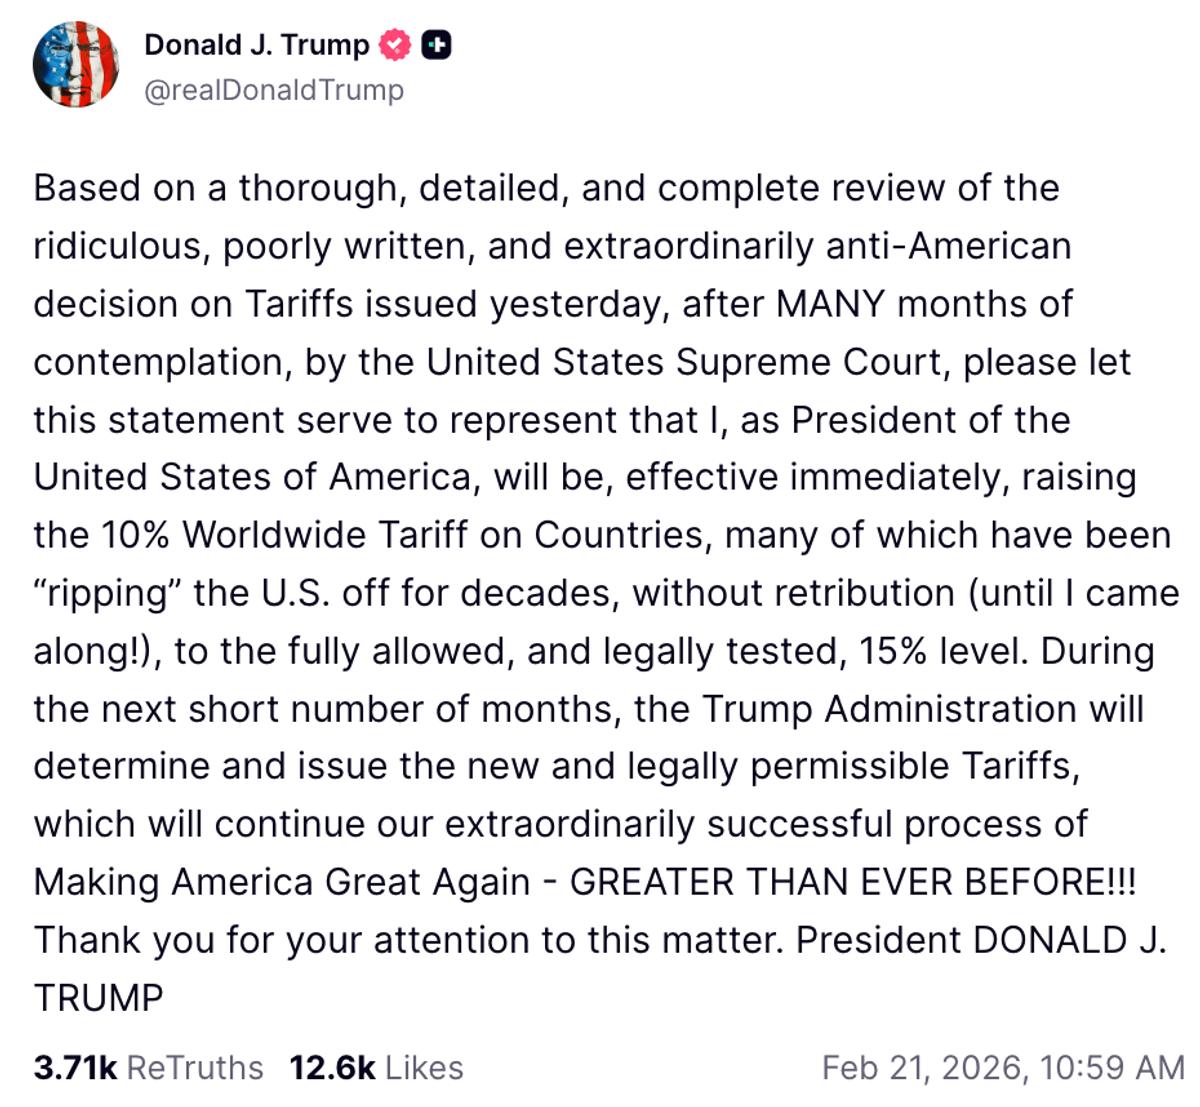Open Donald J. Trump's flag-themed profile picture
The height and width of the screenshot is (1107, 1200).
[x=75, y=62]
